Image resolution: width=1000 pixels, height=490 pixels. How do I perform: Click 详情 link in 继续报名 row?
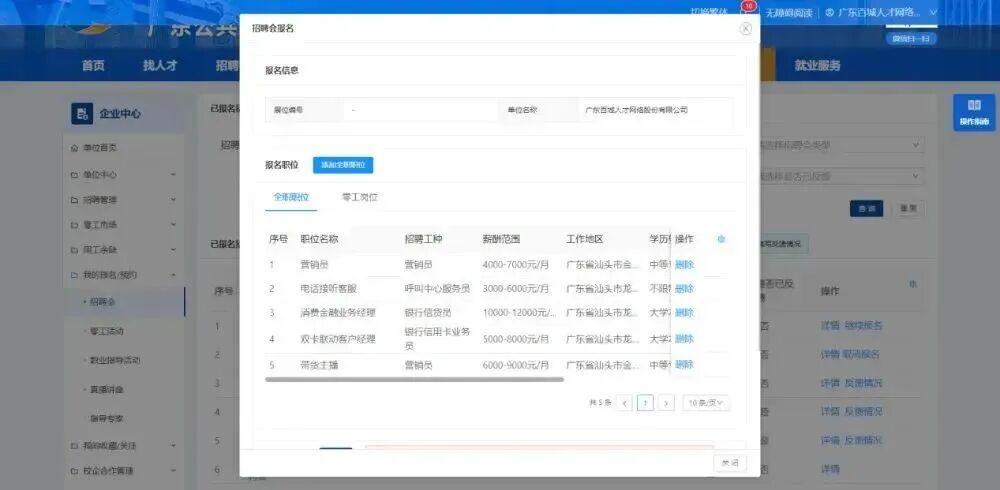point(830,325)
